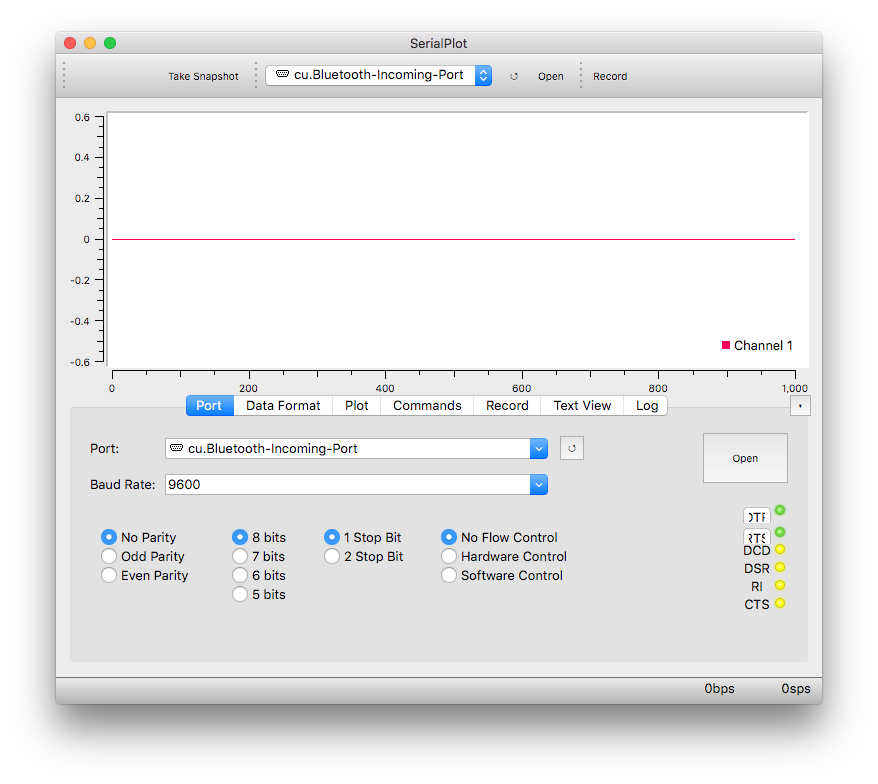Click the refresh icon beside the Port dropdown
Image resolution: width=878 pixels, height=784 pixels.
tap(571, 448)
